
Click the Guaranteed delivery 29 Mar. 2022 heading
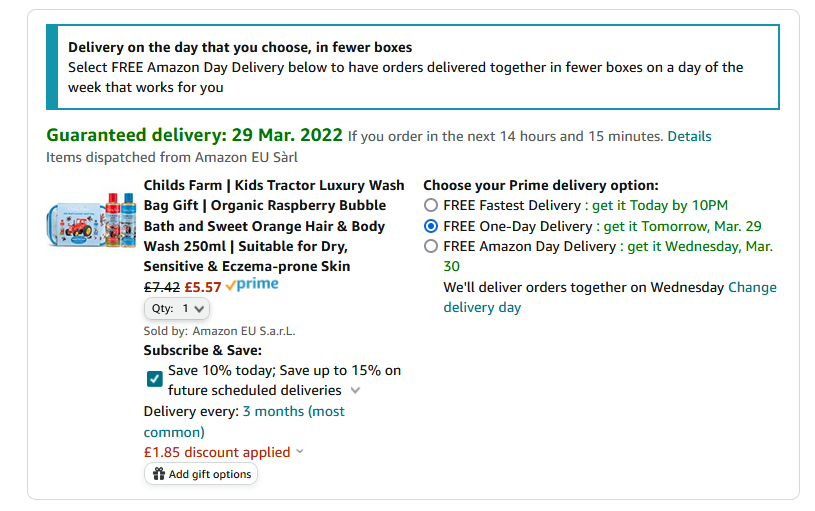pyautogui.click(x=194, y=135)
